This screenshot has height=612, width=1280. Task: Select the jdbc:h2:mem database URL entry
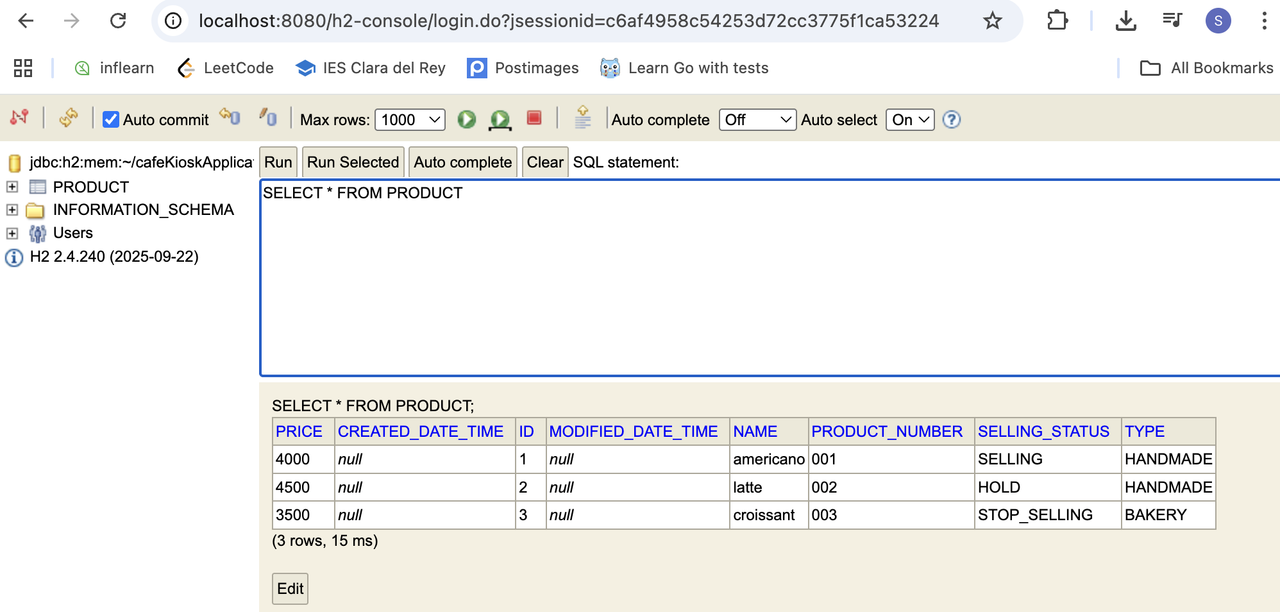141,163
